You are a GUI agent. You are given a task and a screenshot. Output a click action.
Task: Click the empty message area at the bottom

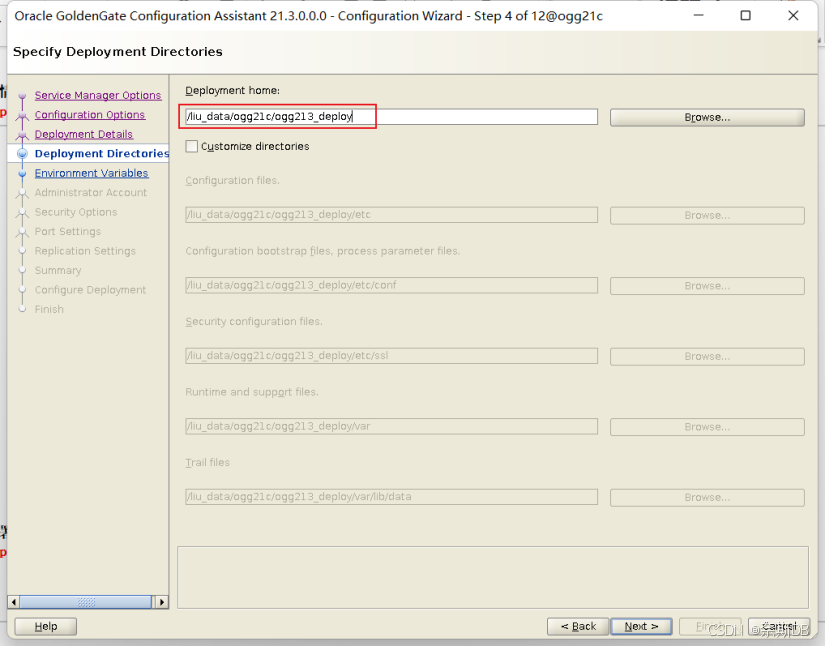[x=492, y=577]
